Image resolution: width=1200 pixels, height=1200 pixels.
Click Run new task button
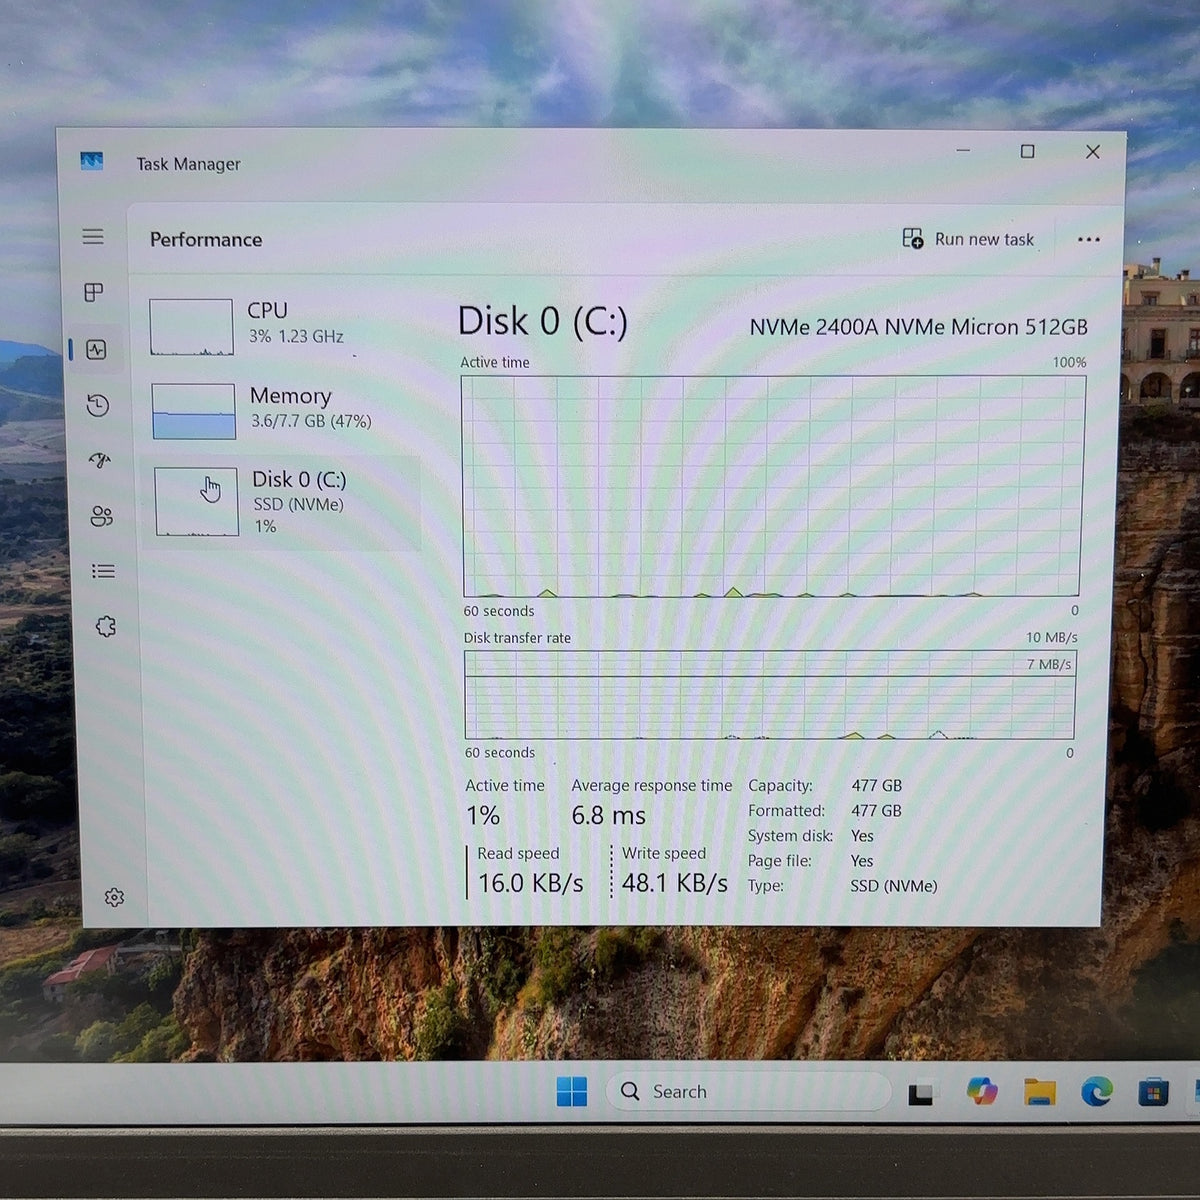[x=968, y=239]
